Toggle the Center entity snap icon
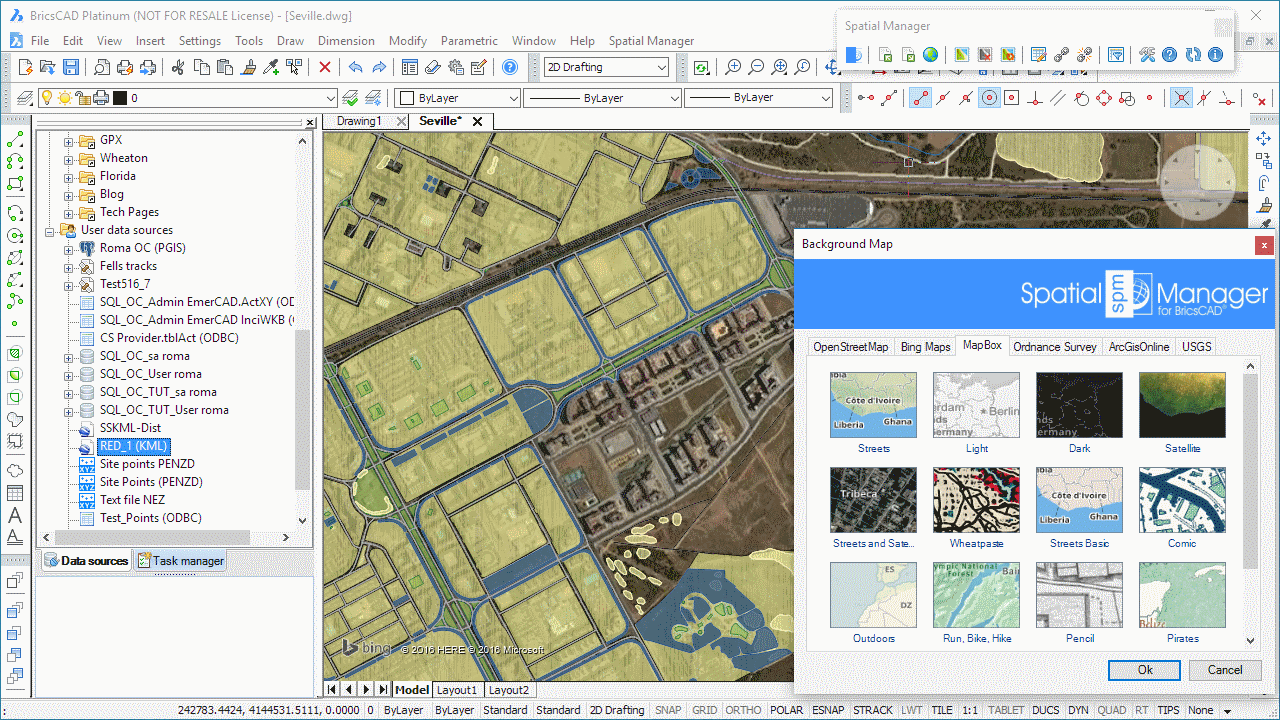Viewport: 1280px width, 720px height. click(x=989, y=97)
